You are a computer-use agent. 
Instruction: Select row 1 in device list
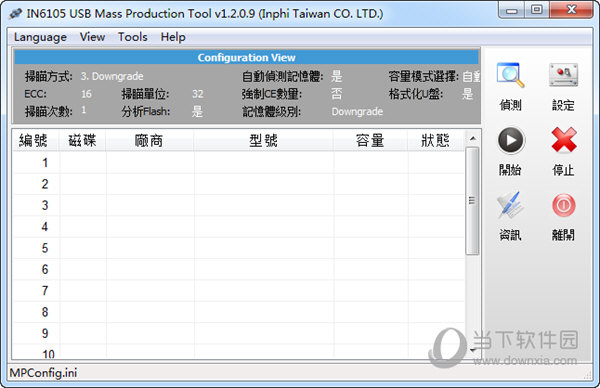click(x=239, y=163)
